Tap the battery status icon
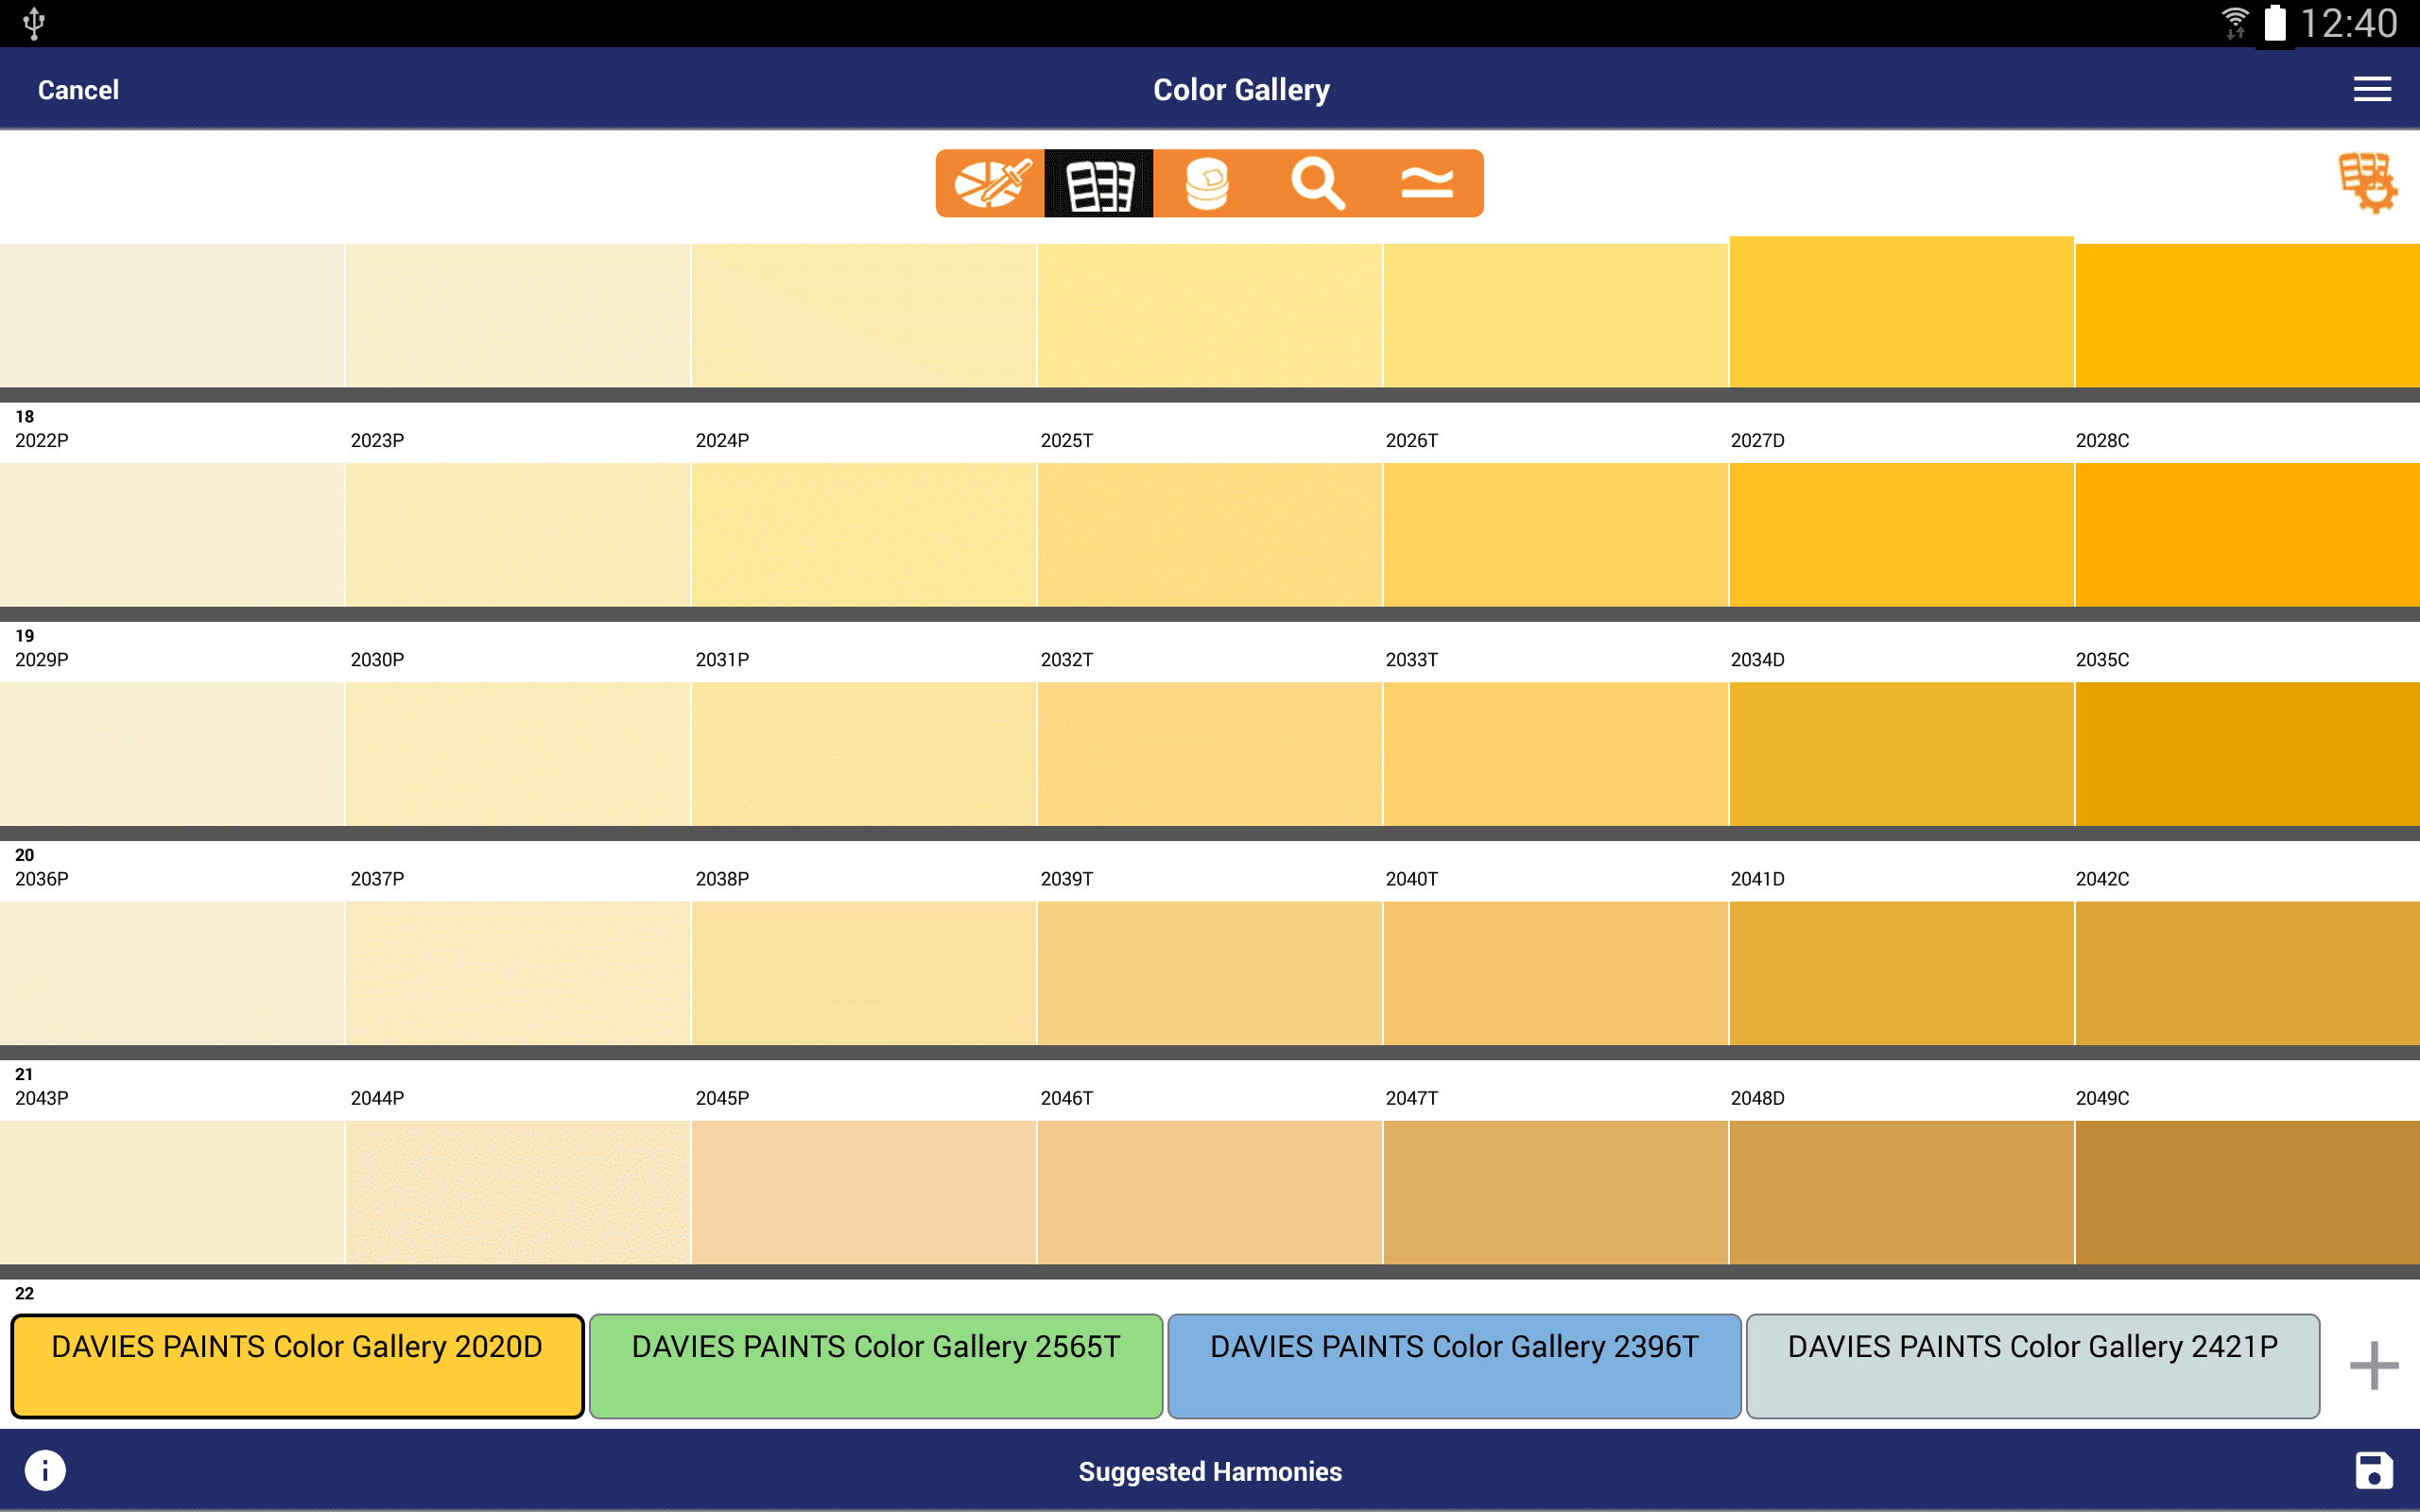Image resolution: width=2420 pixels, height=1512 pixels. [x=2275, y=23]
